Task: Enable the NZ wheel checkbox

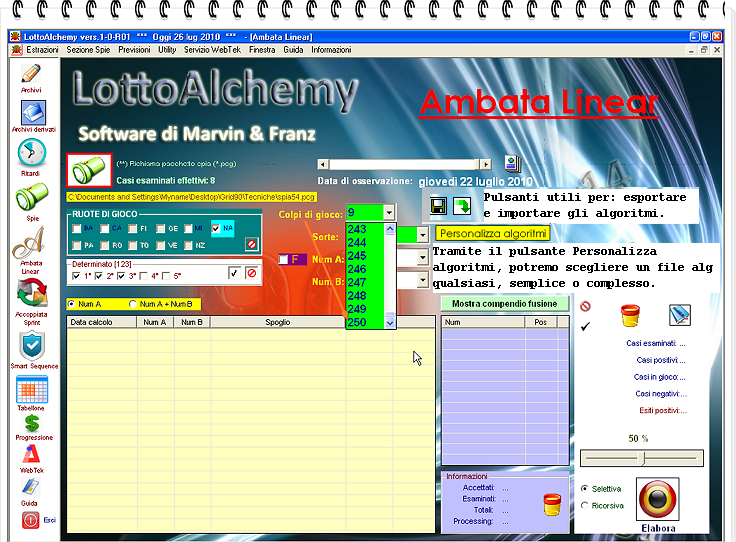Action: coord(188,245)
